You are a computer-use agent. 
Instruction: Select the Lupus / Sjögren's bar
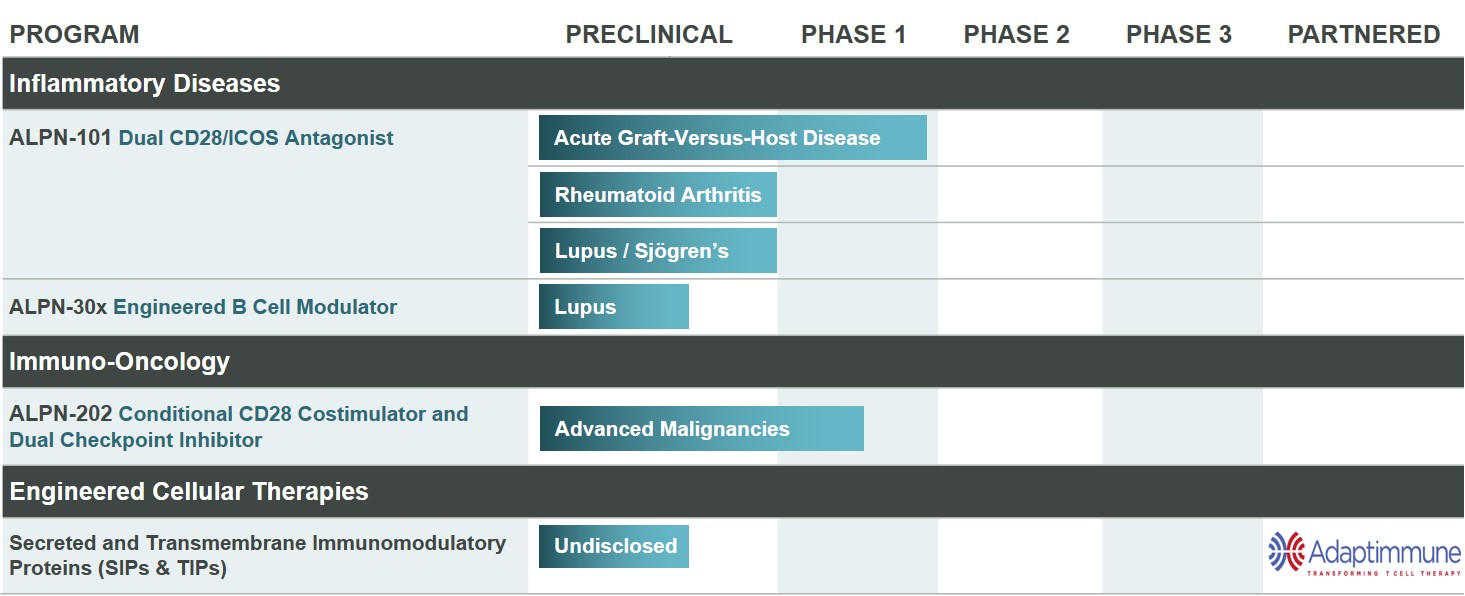pyautogui.click(x=658, y=251)
